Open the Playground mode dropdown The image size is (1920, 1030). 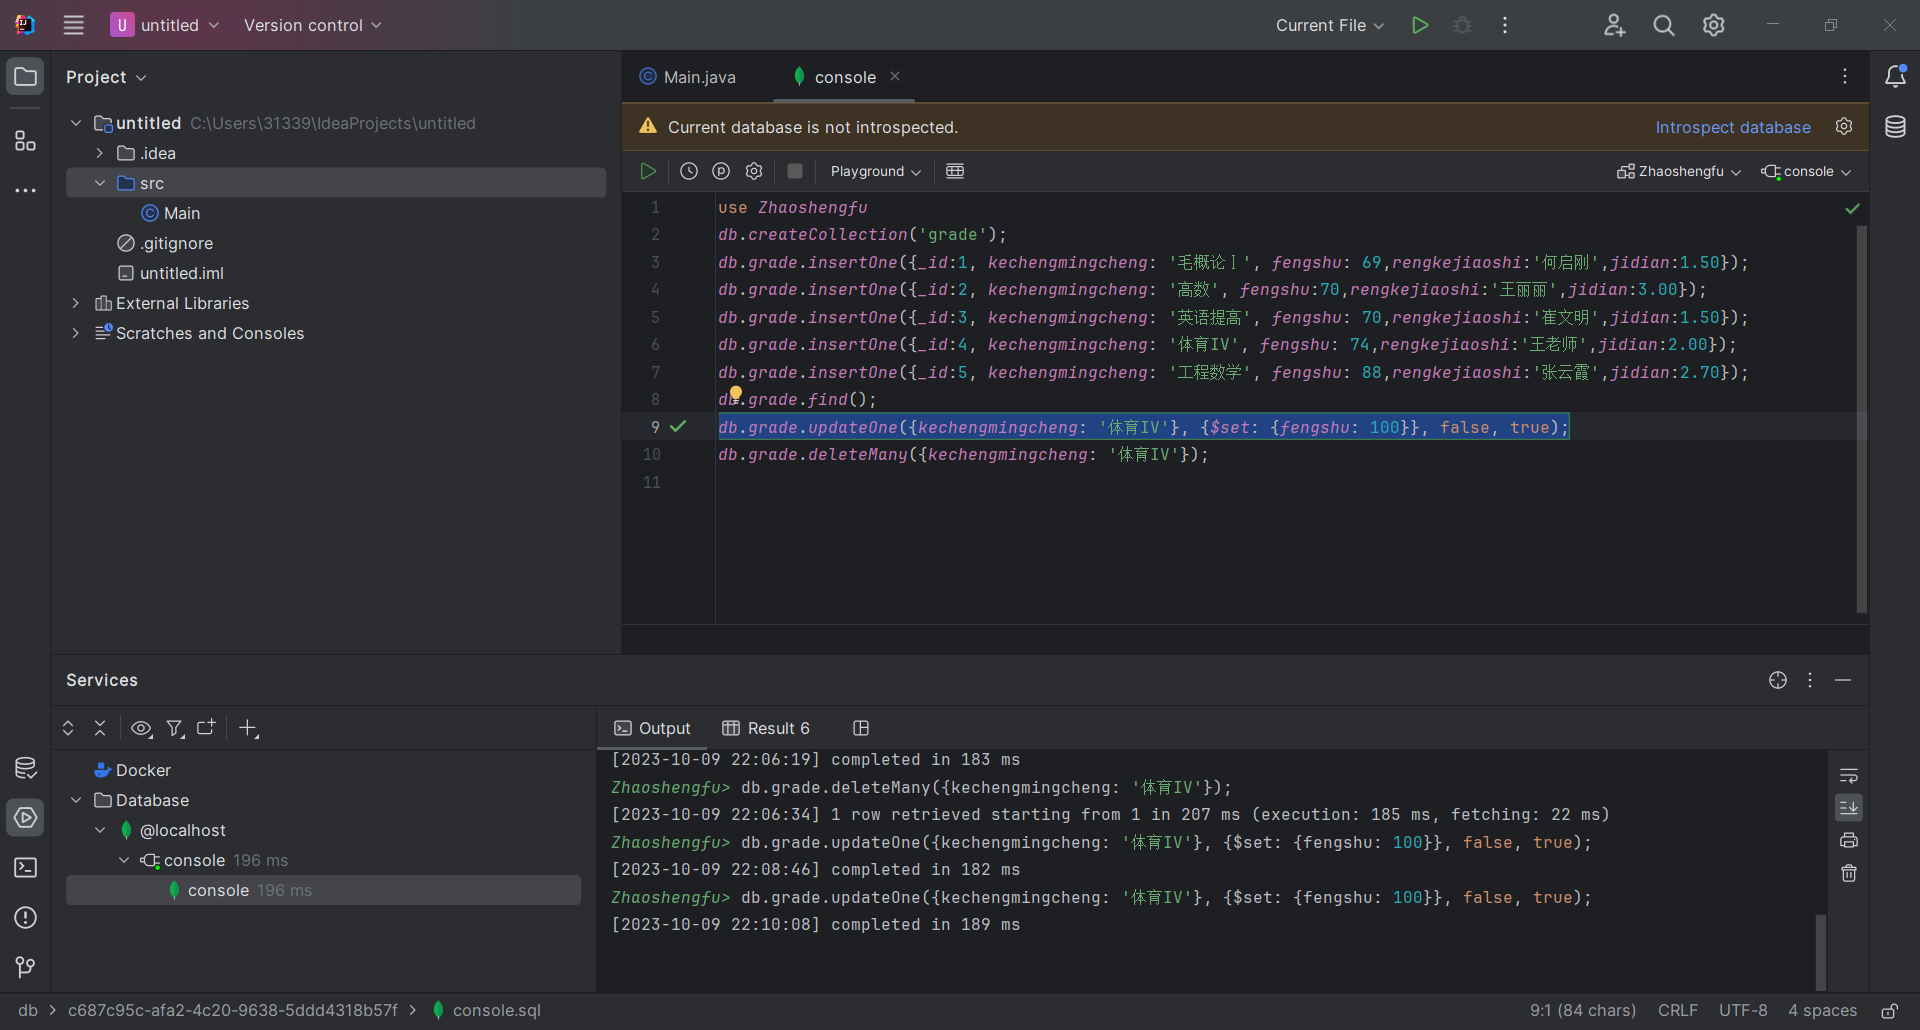click(875, 171)
